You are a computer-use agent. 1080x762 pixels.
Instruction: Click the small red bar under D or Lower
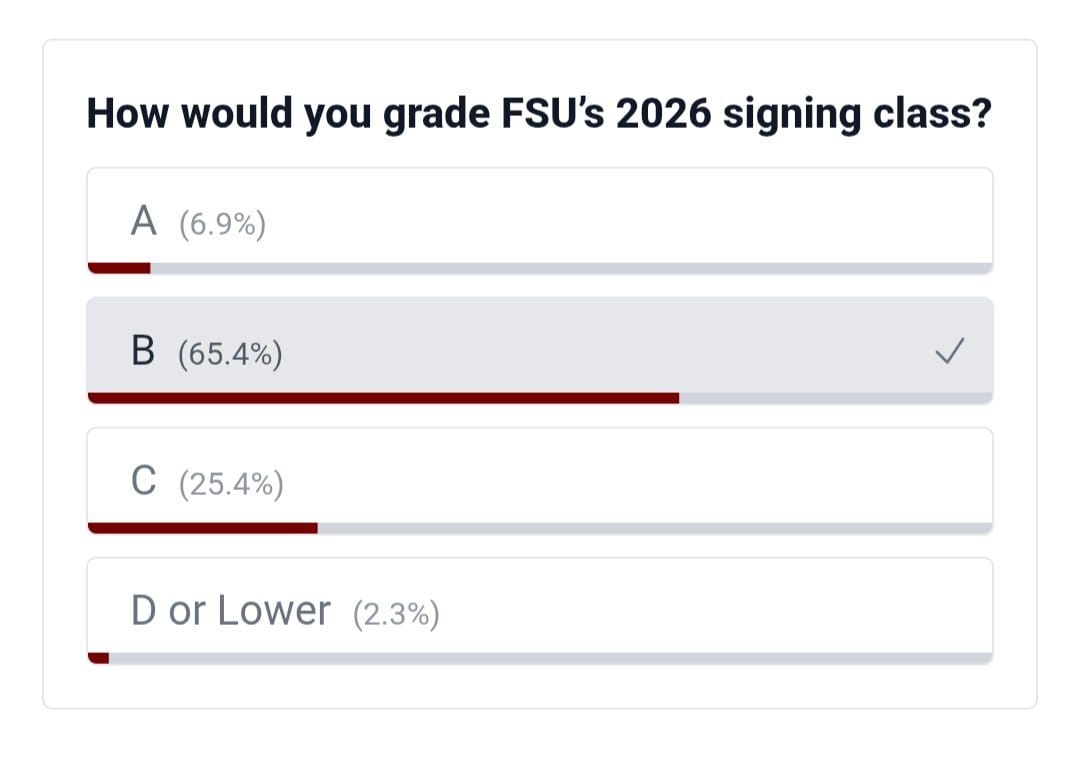click(99, 658)
